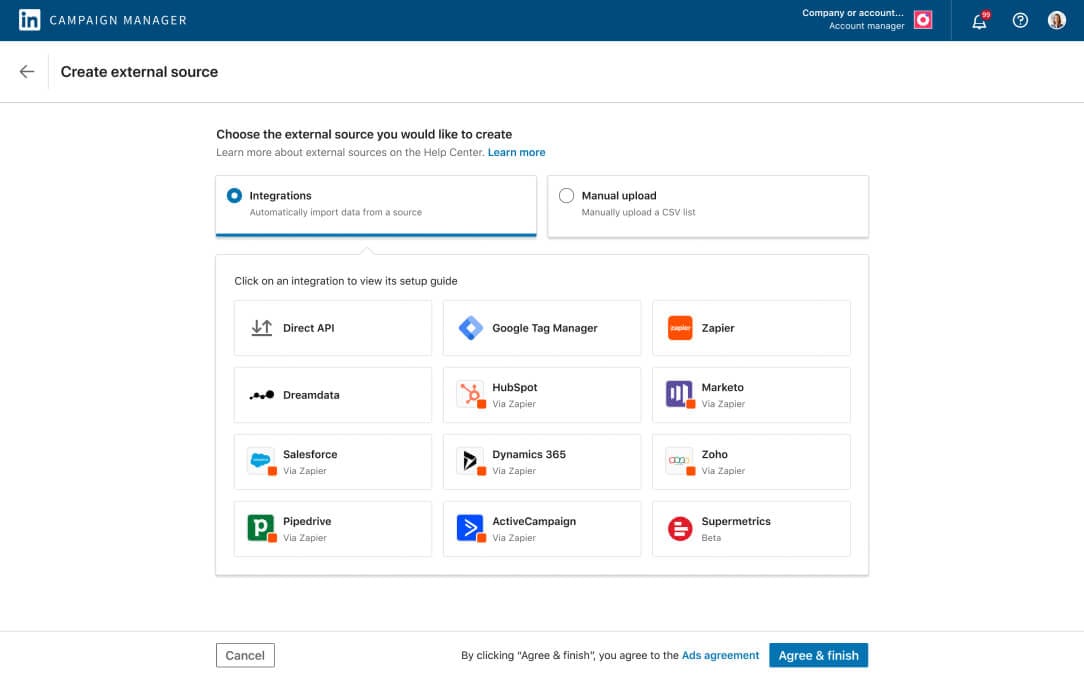
Task: Click the red Supermetrics logo icon
Action: click(680, 529)
